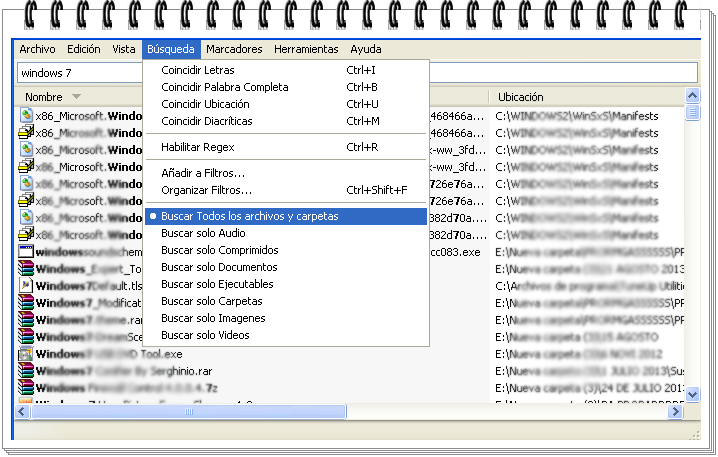
Task: Open Añadir a Filtros… dialog
Action: (x=286, y=173)
